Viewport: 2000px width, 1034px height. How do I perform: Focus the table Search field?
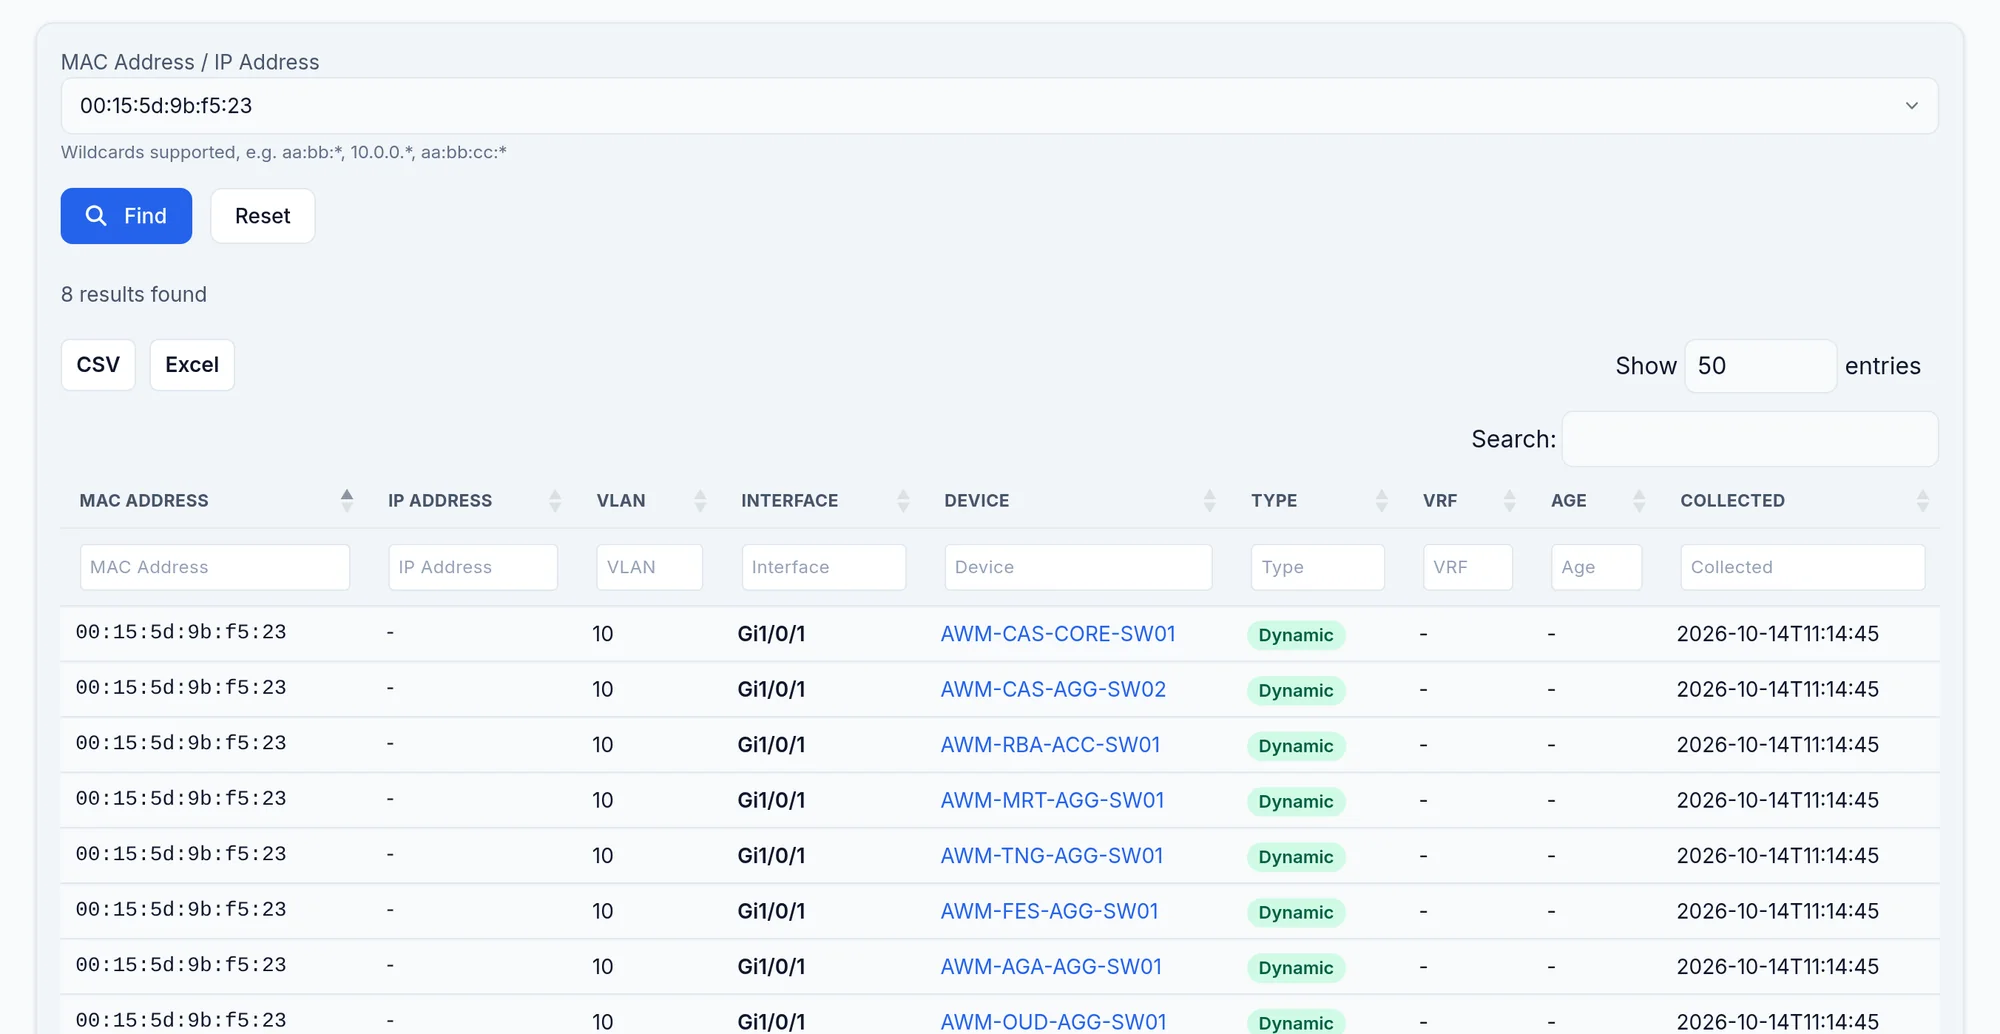coord(1750,439)
